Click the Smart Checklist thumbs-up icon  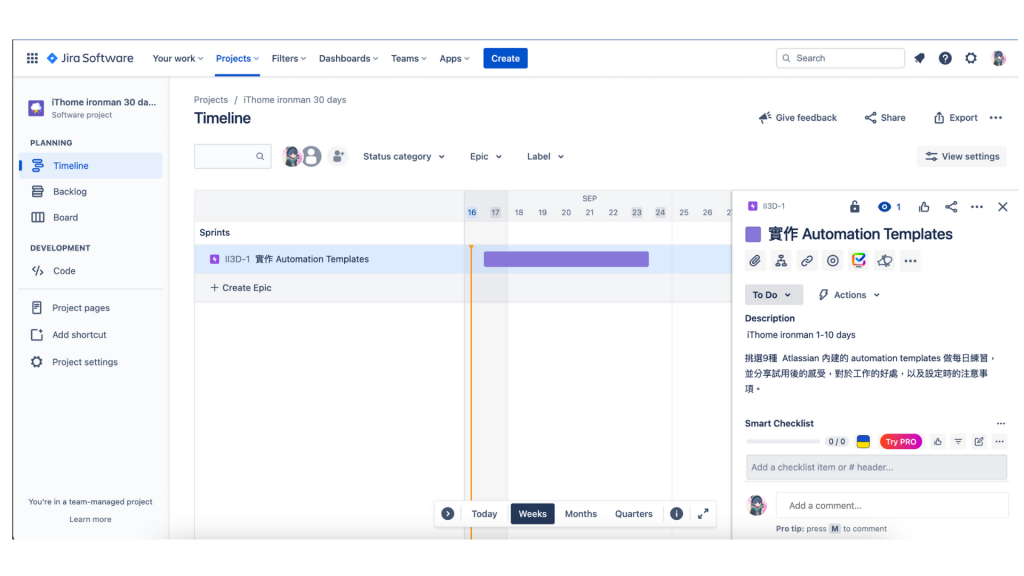click(937, 441)
